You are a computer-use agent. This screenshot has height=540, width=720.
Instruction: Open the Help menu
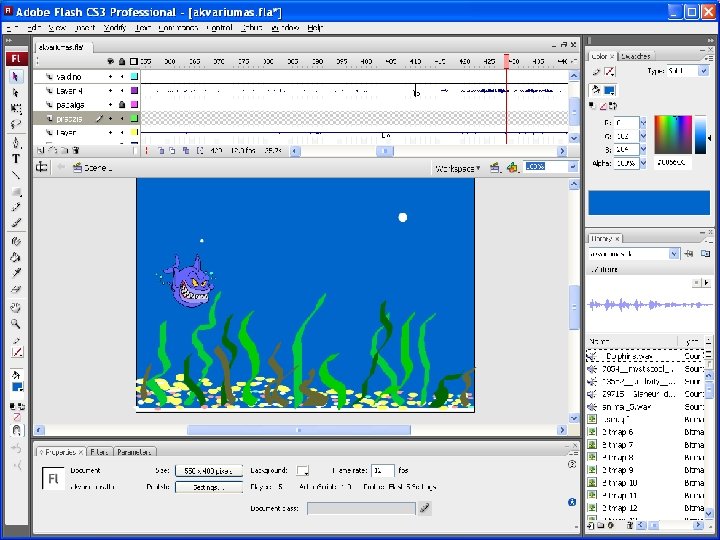pyautogui.click(x=315, y=28)
